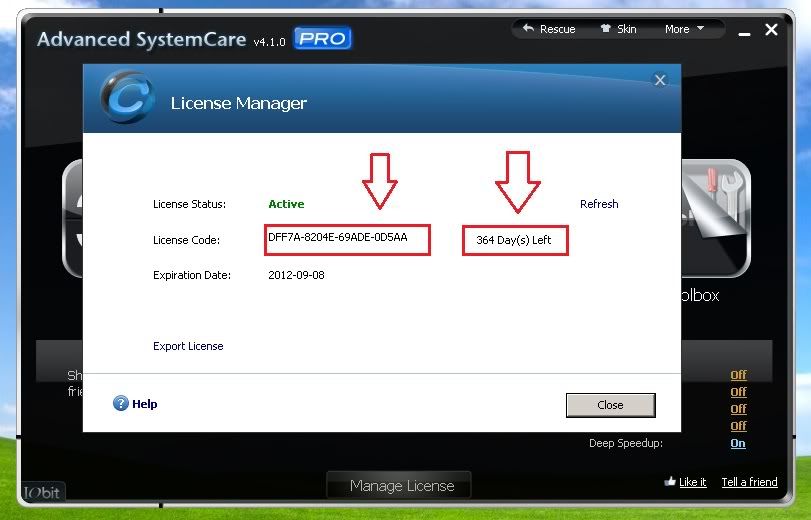Click the Active license status text

coord(286,204)
